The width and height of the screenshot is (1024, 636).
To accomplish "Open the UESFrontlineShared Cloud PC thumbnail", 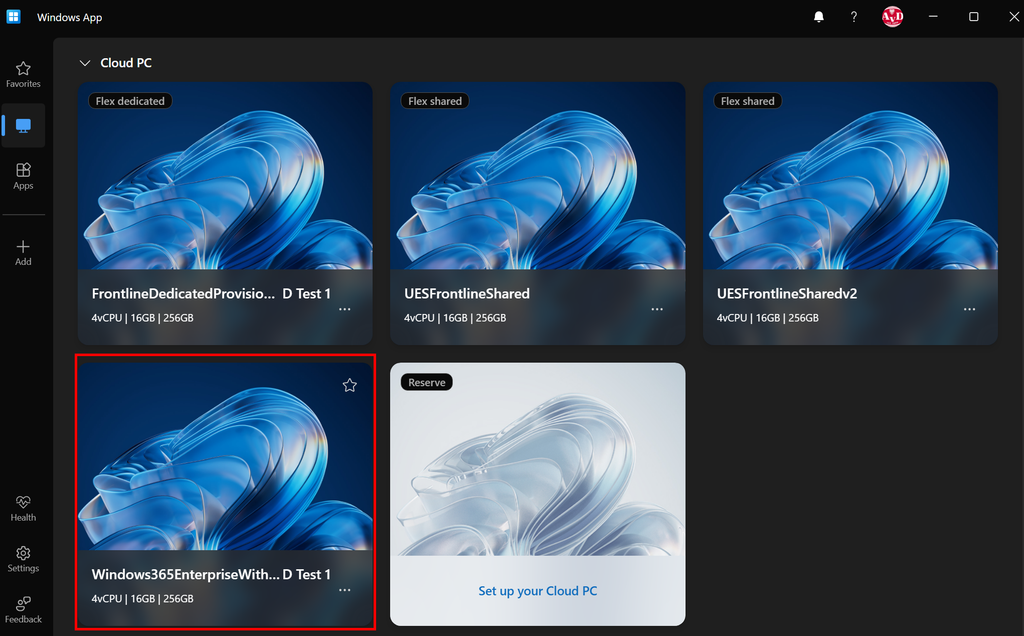I will [537, 176].
